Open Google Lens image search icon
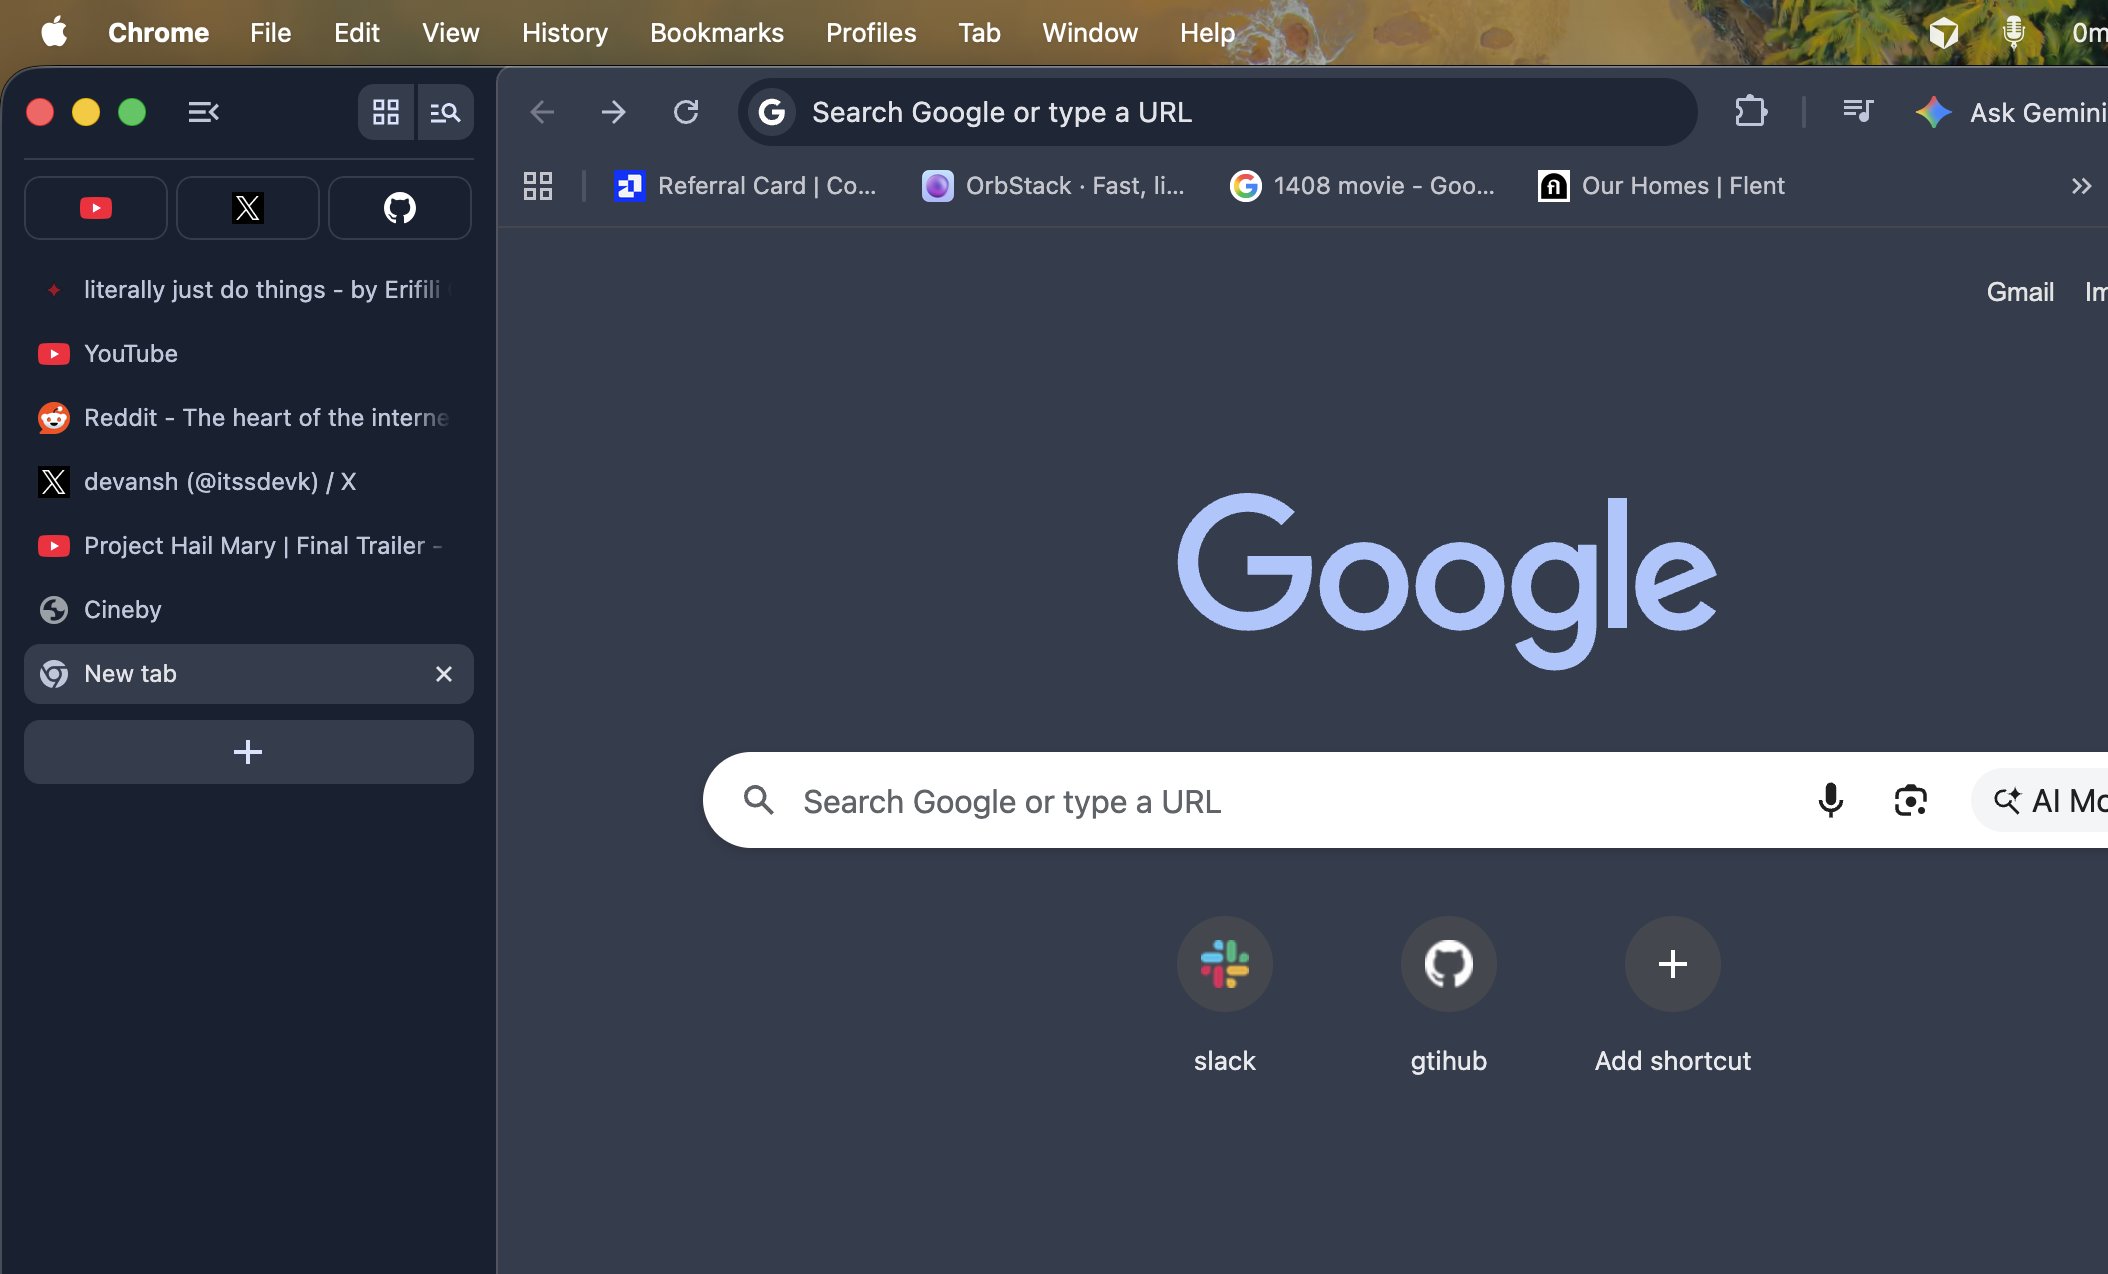2108x1274 pixels. tap(1910, 800)
